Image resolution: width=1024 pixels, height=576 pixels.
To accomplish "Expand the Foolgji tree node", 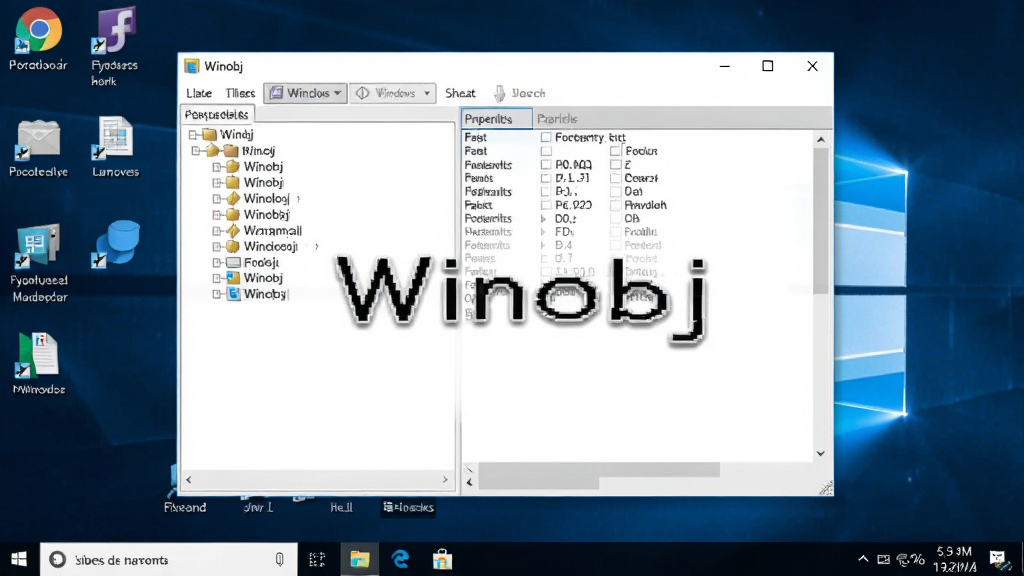I will (x=217, y=263).
